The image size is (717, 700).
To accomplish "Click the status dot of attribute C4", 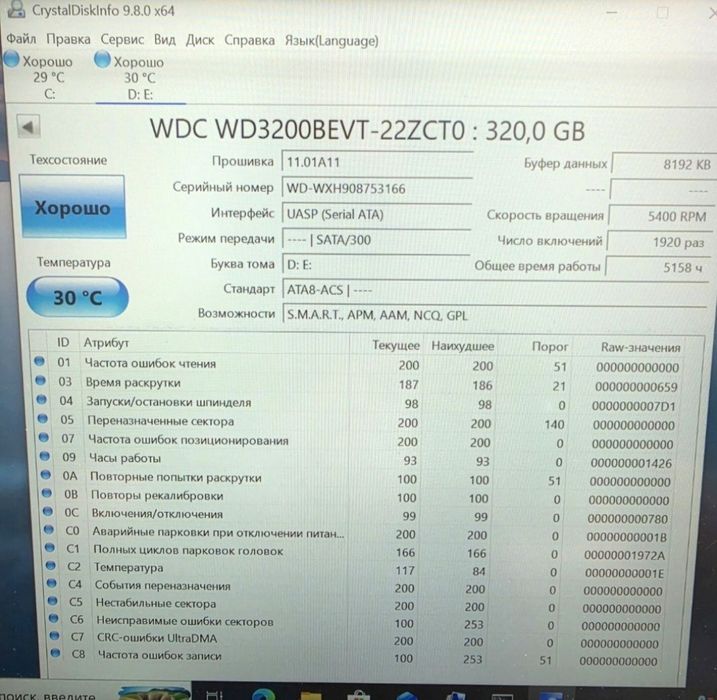I will [x=52, y=583].
